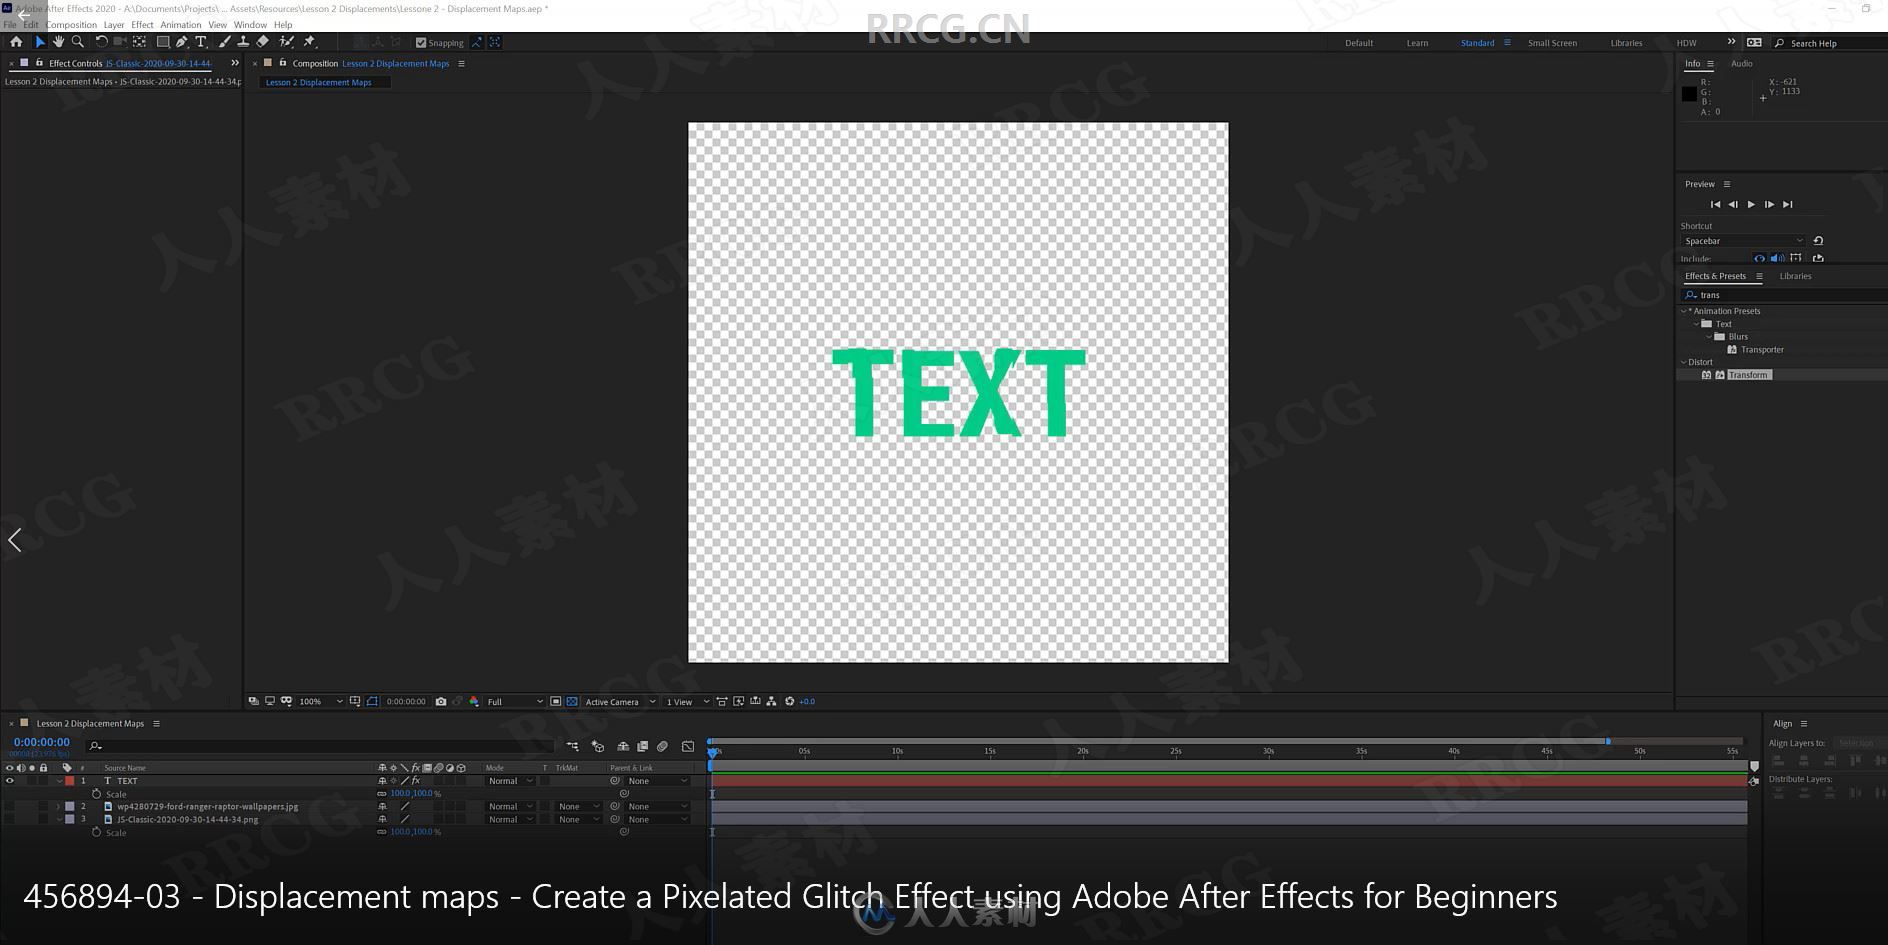1888x945 pixels.
Task: Toggle fx switch on TEXT layer
Action: coord(416,781)
